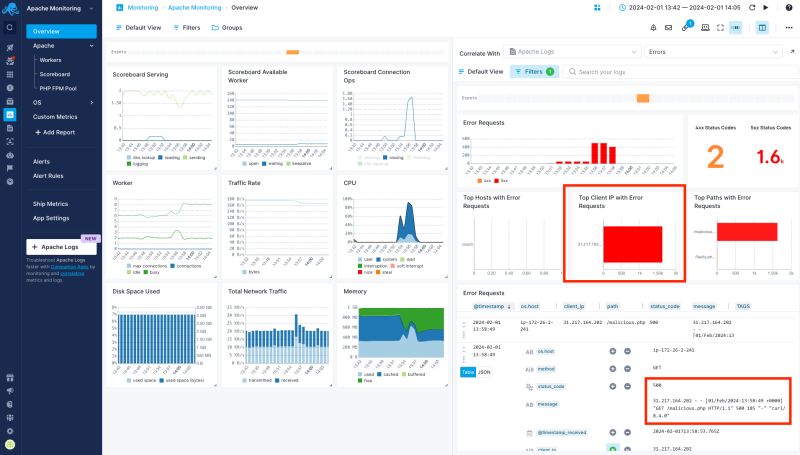The image size is (800, 455).
Task: Open the Apache Logs correlate dropdown
Action: pos(573,52)
